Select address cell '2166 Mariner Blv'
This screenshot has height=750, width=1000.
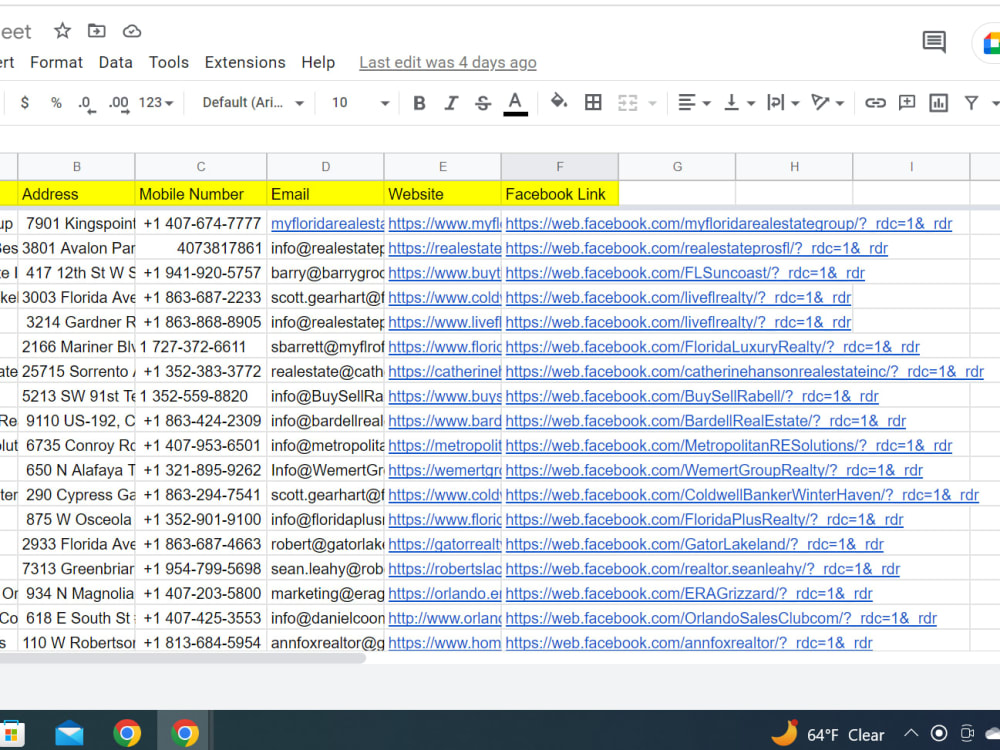77,347
